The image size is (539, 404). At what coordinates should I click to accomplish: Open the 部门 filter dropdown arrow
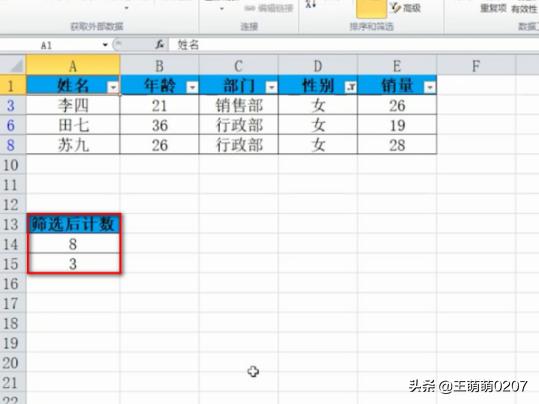(272, 88)
